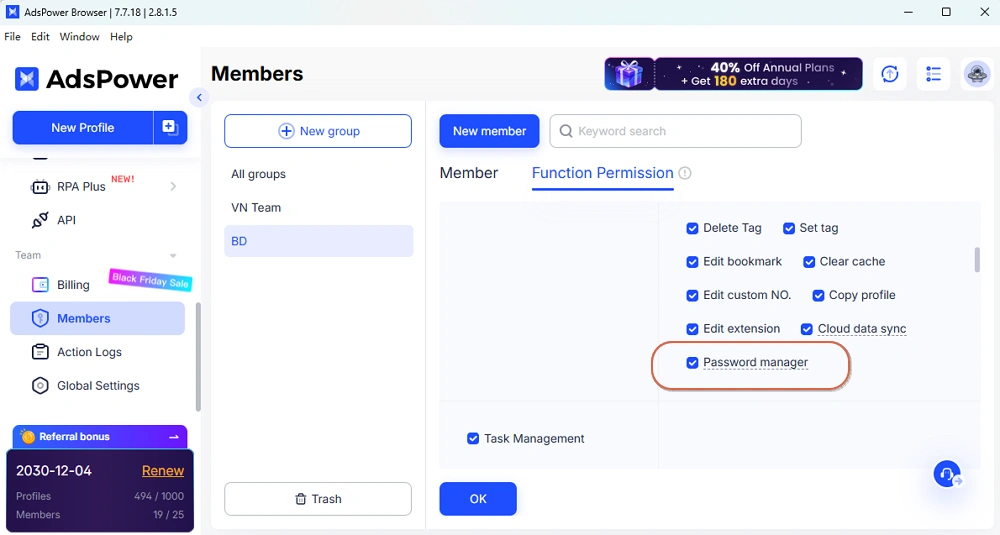1000x535 pixels.
Task: Click the New member button
Action: click(x=489, y=131)
